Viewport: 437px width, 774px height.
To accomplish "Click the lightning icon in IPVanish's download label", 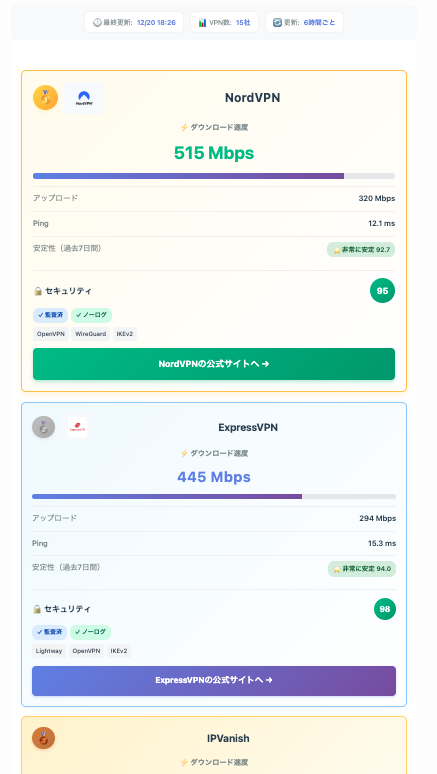I will [184, 763].
